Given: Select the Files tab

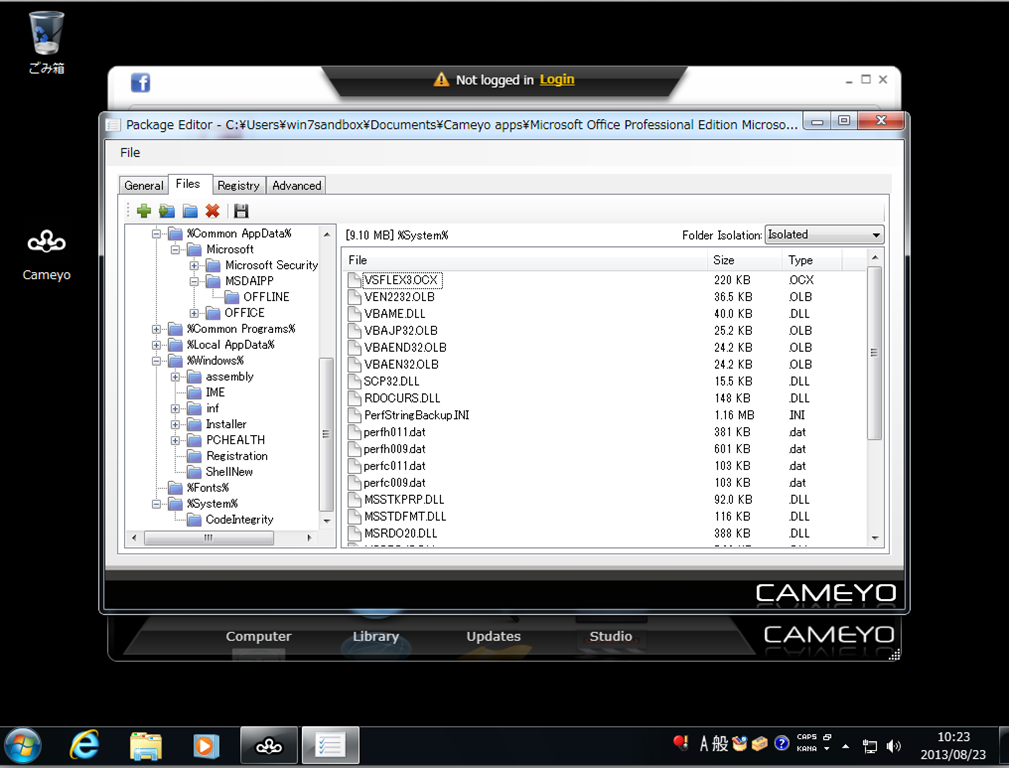Looking at the screenshot, I should point(188,184).
